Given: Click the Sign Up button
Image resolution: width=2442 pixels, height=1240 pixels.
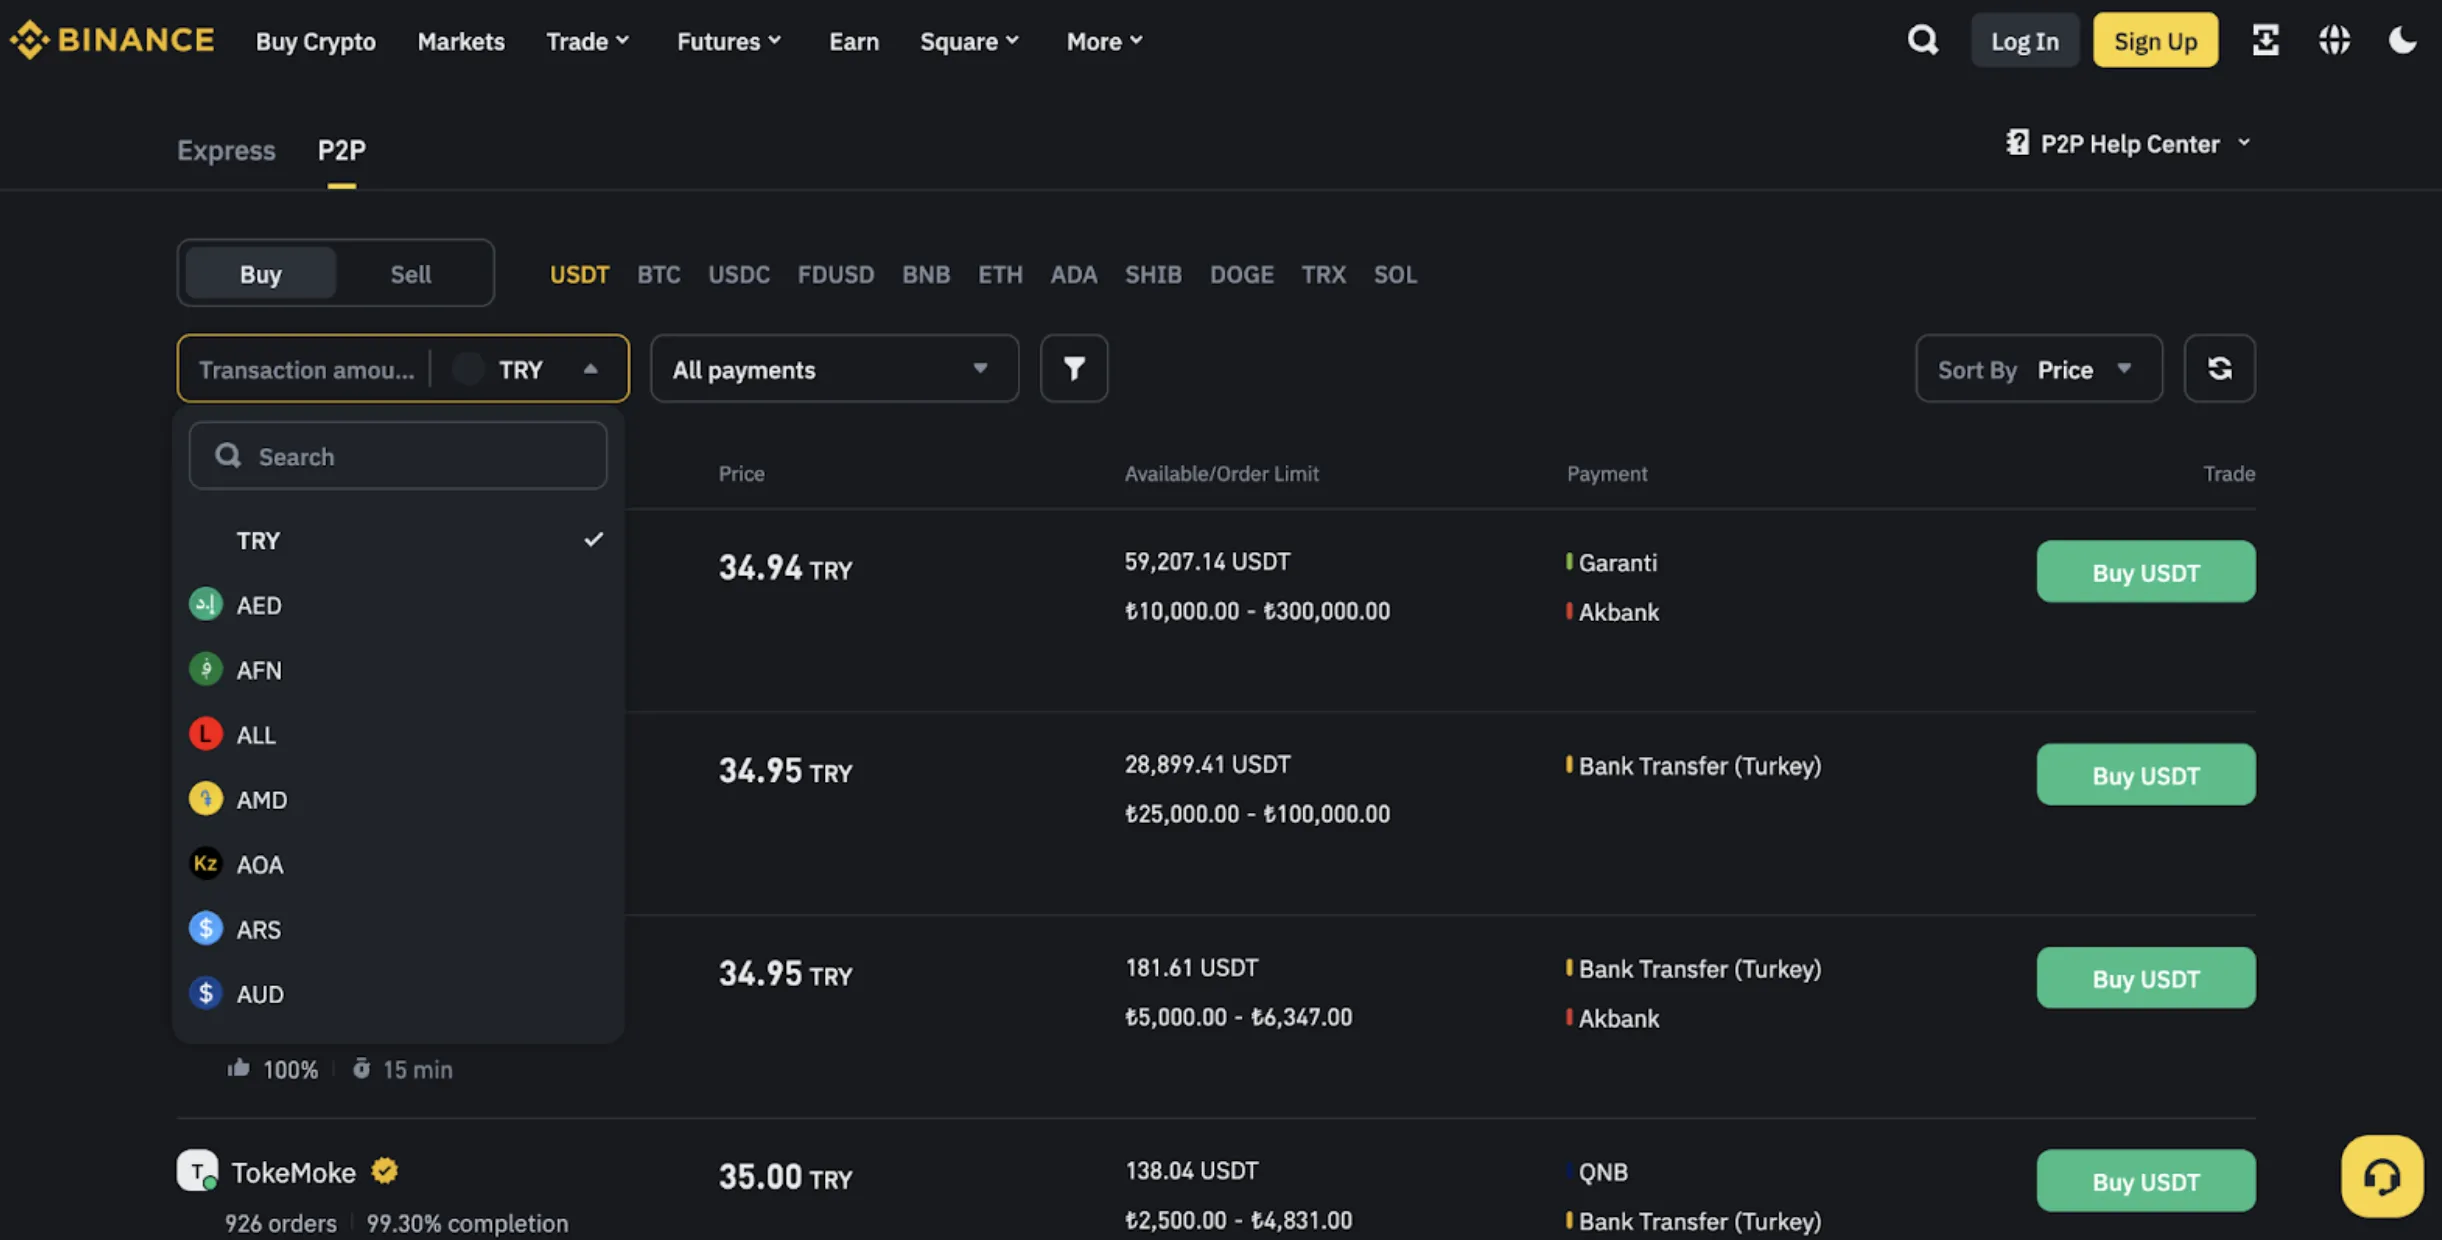Looking at the screenshot, I should pyautogui.click(x=2155, y=40).
